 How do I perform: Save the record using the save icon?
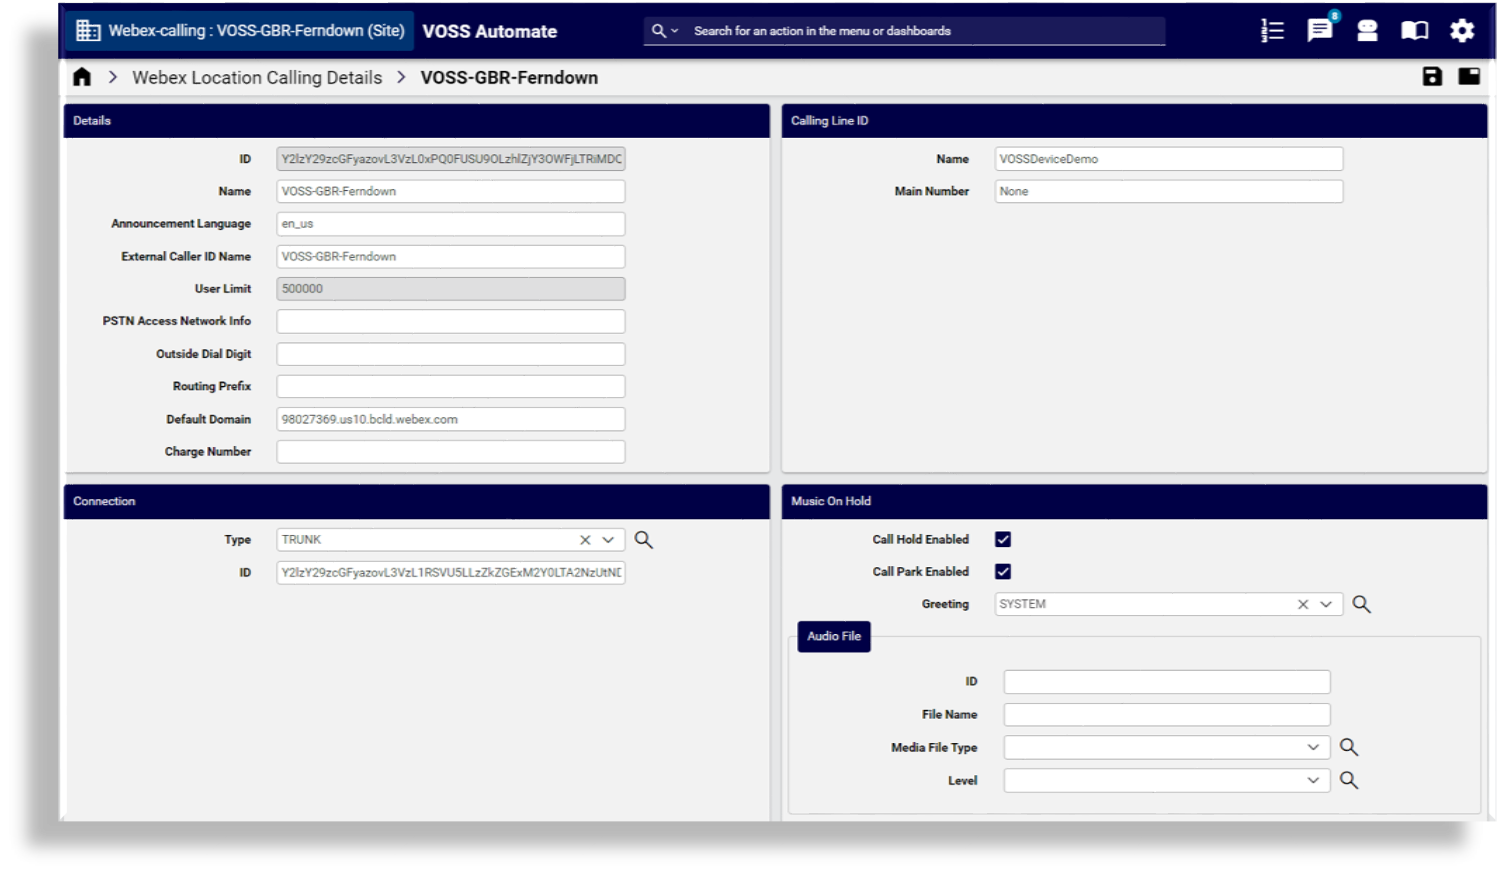(1432, 76)
